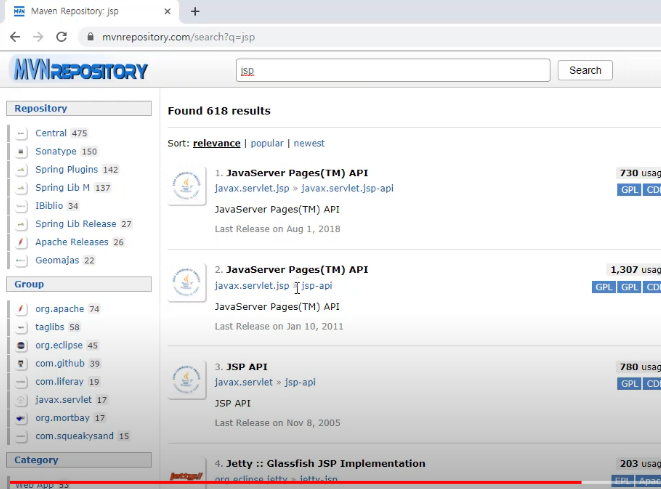Filter by IBiblio link
The height and width of the screenshot is (489, 661).
click(49, 206)
